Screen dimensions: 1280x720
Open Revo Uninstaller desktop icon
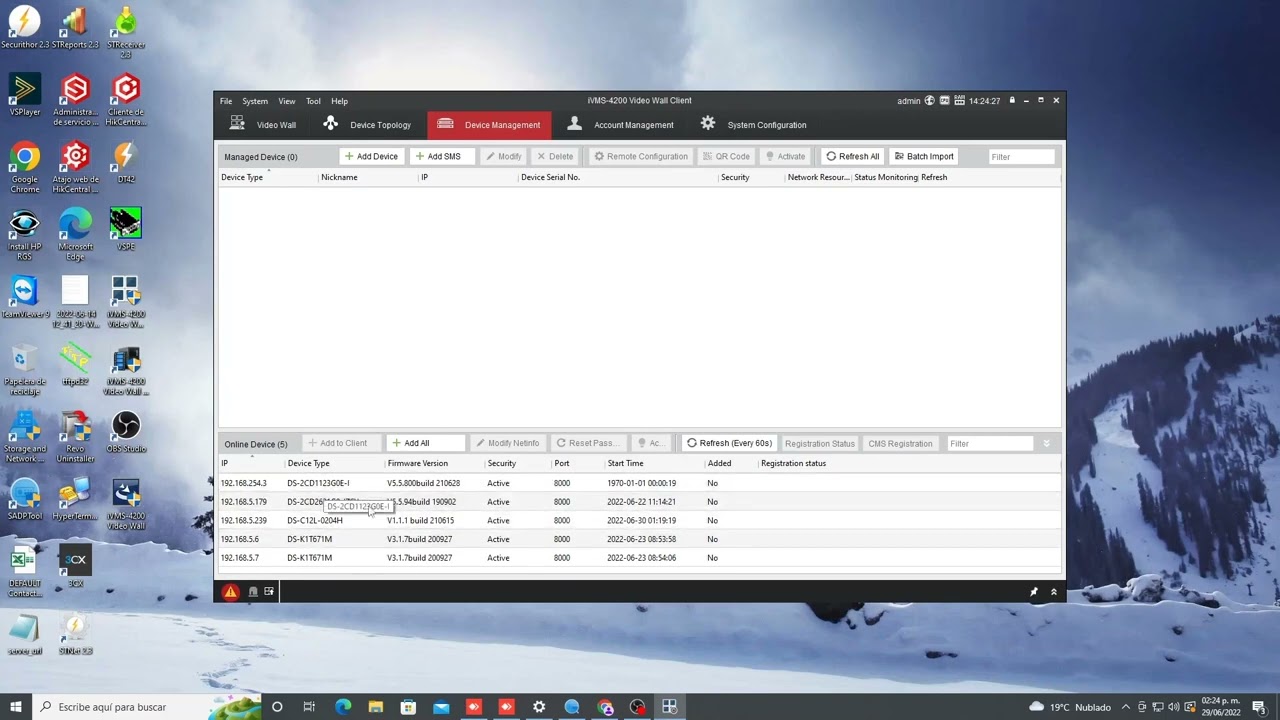point(75,436)
